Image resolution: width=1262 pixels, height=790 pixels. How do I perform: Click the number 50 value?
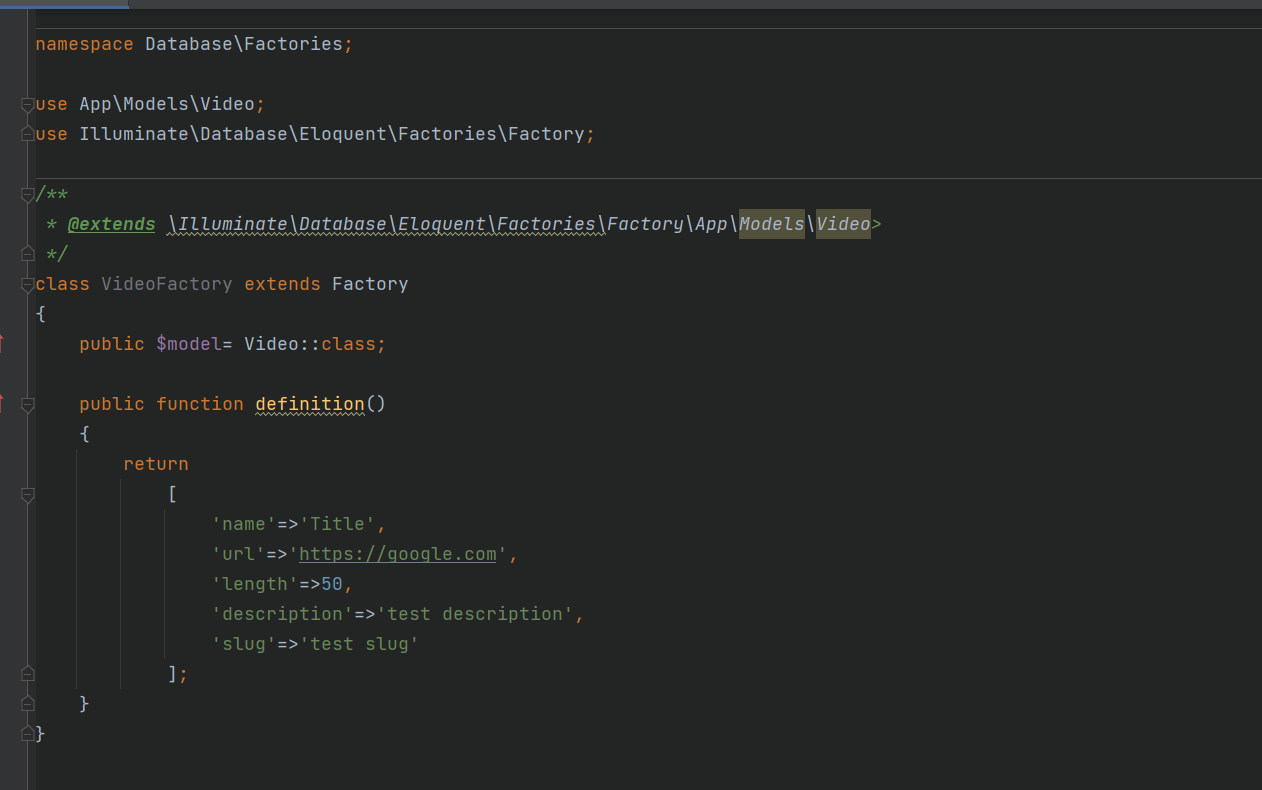tap(332, 584)
